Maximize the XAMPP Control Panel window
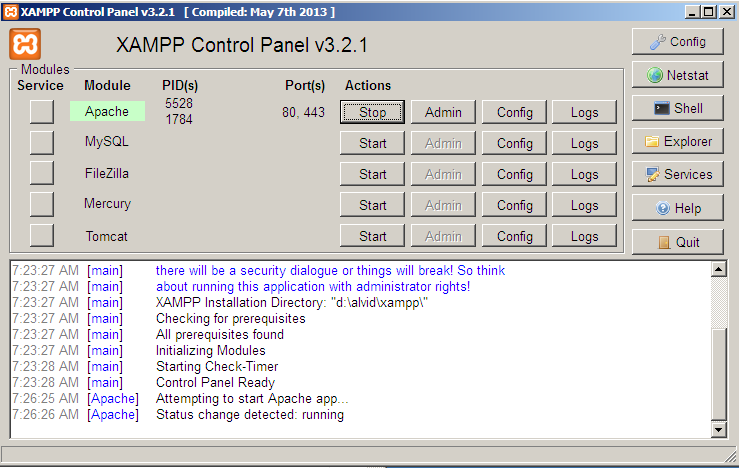Viewport: 739px width, 468px height. tap(708, 12)
